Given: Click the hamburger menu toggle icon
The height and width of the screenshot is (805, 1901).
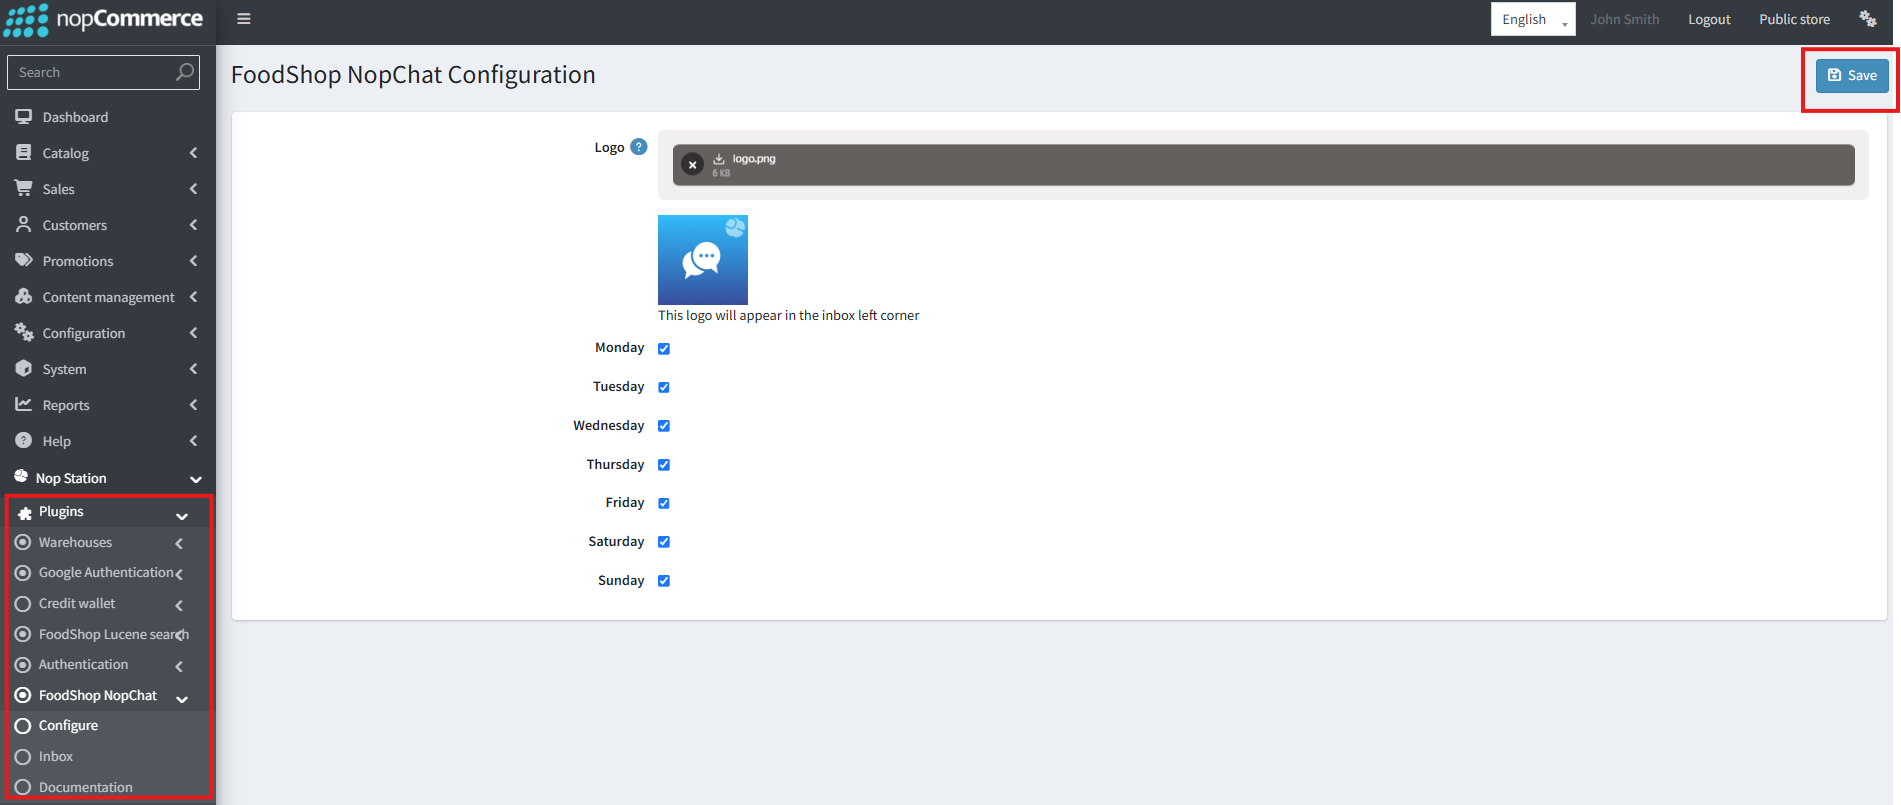Looking at the screenshot, I should pyautogui.click(x=243, y=19).
